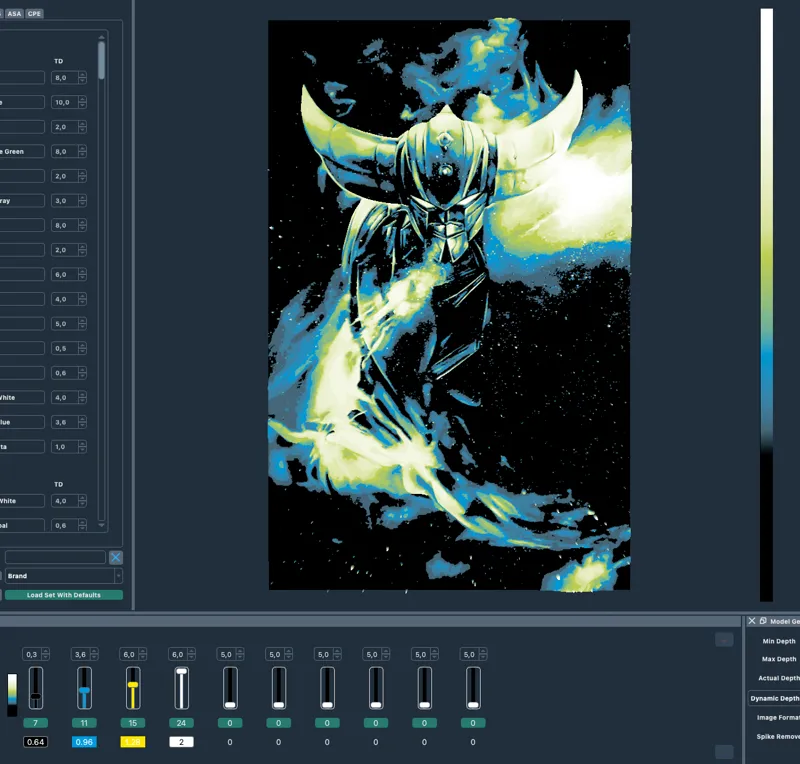Image resolution: width=800 pixels, height=764 pixels.
Task: Click the filament search input field
Action: [x=55, y=557]
